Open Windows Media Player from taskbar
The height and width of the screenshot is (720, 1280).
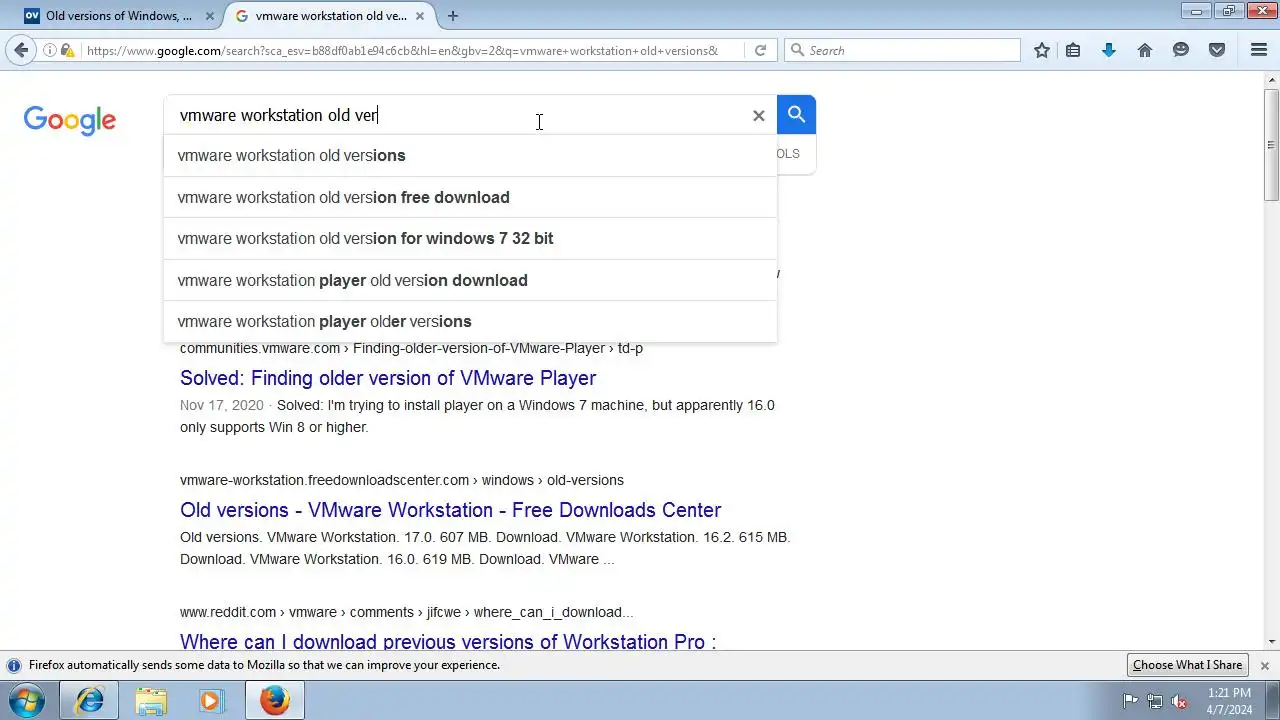(x=211, y=701)
